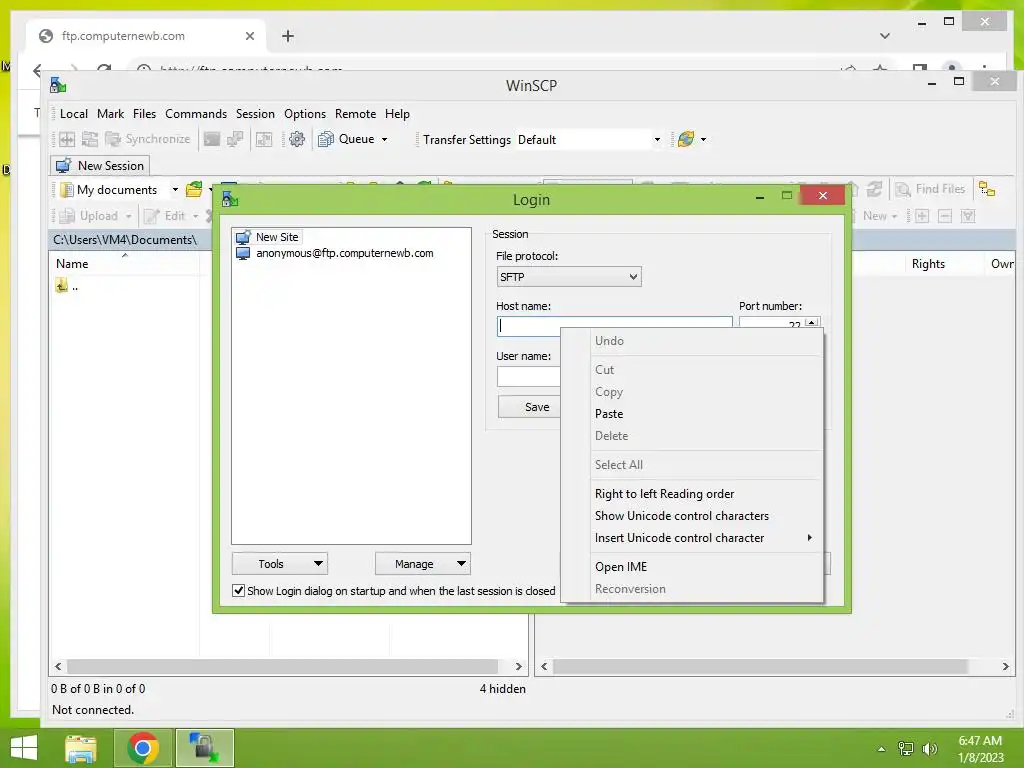Click the WinSCP app icon in title bar
Screen dimensions: 1024x768
point(58,85)
